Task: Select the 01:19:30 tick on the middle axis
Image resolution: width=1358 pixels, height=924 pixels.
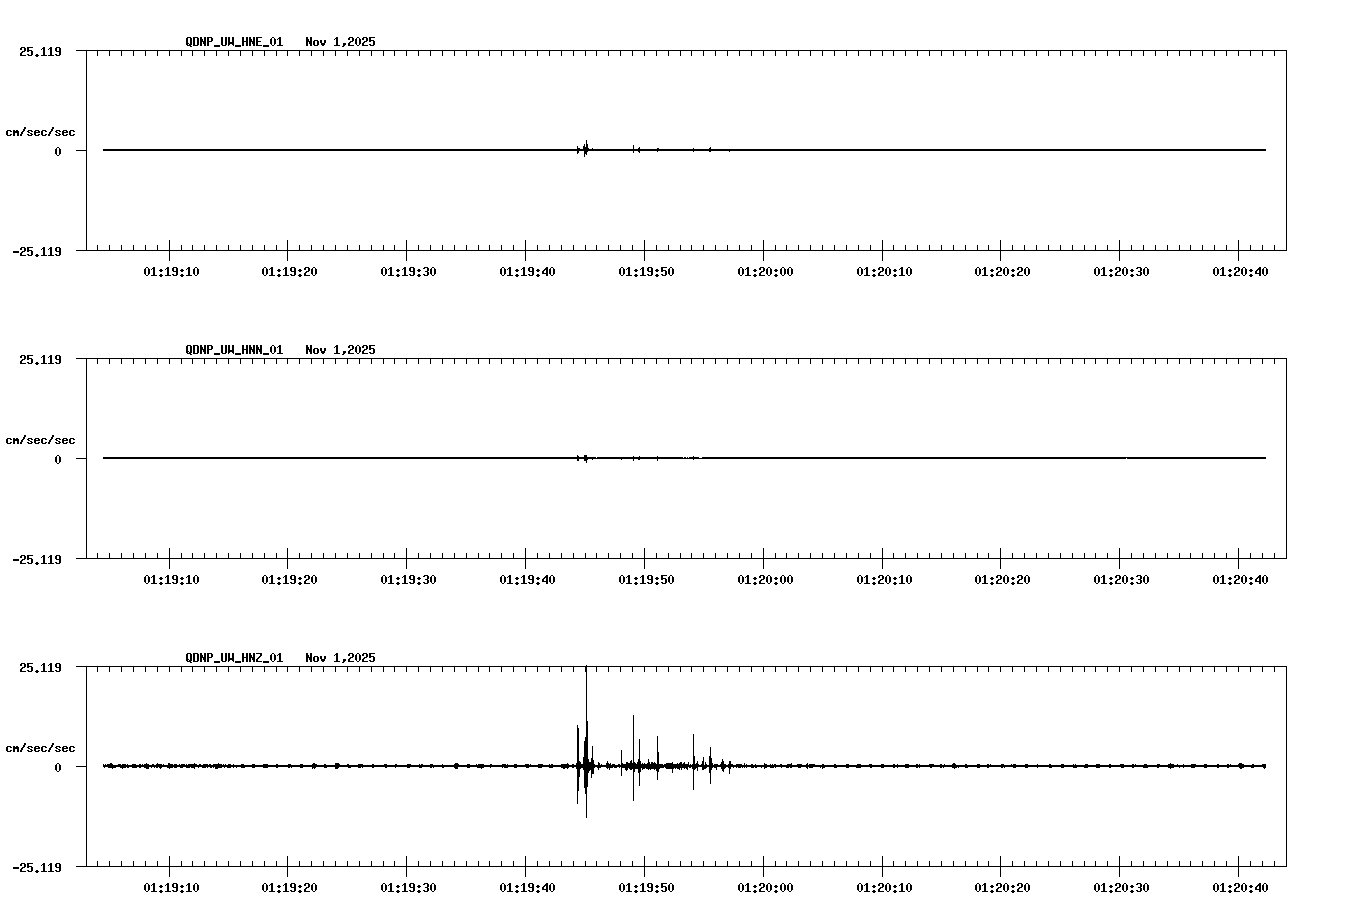Action: [410, 576]
